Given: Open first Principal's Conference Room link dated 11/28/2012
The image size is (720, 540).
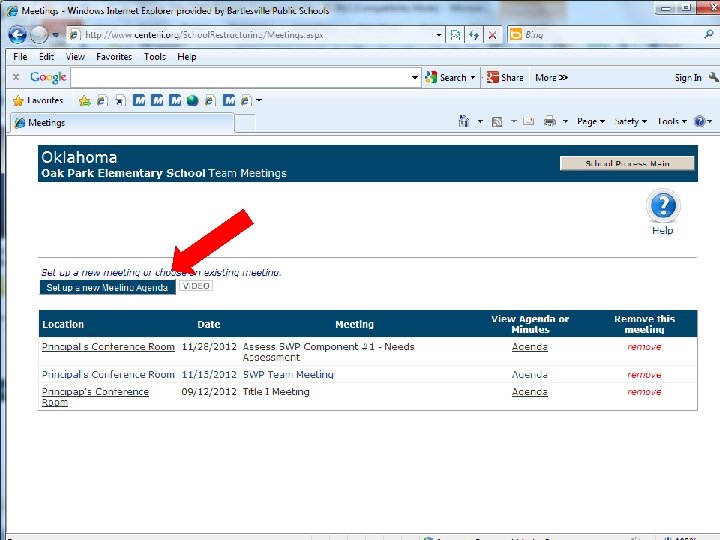Looking at the screenshot, I should 108,347.
